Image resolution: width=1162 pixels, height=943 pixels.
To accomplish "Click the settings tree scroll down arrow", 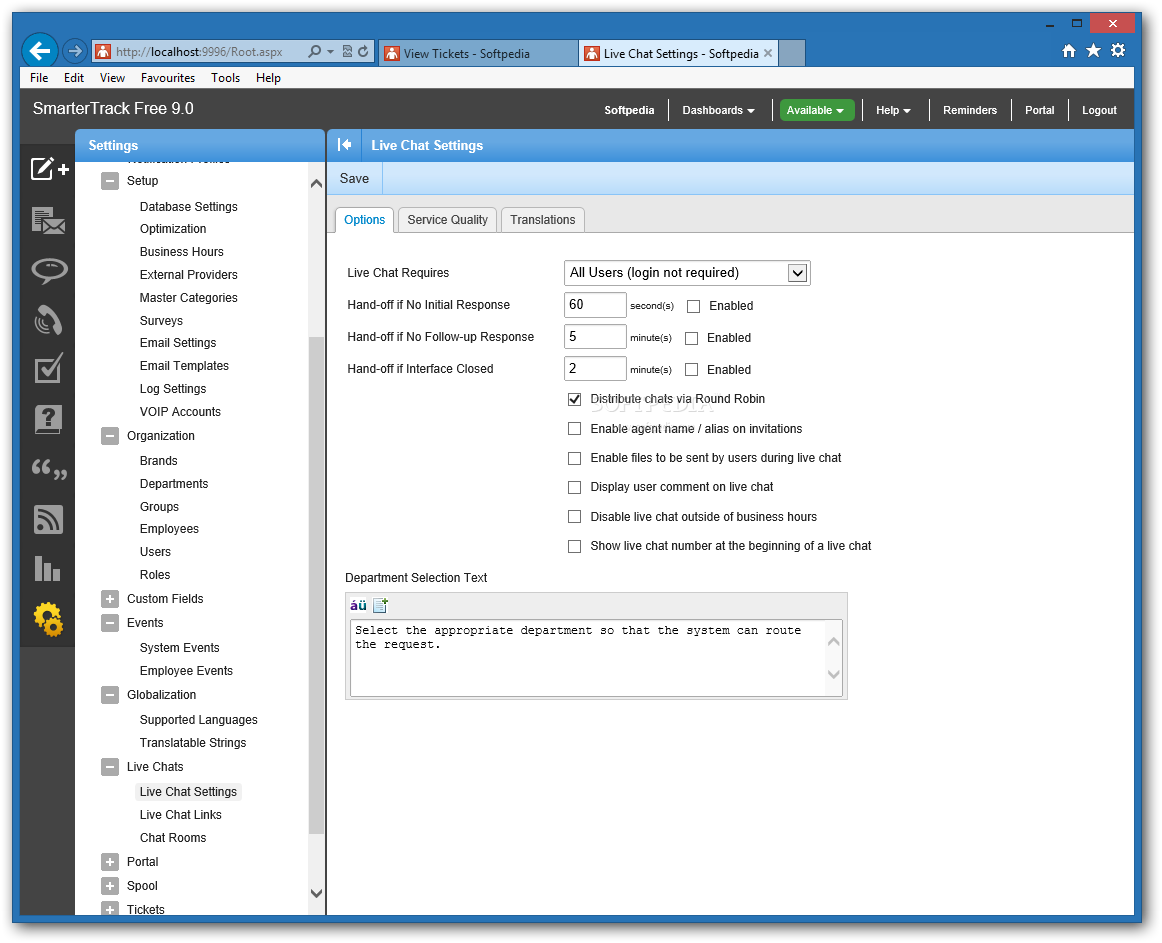I will tap(316, 893).
